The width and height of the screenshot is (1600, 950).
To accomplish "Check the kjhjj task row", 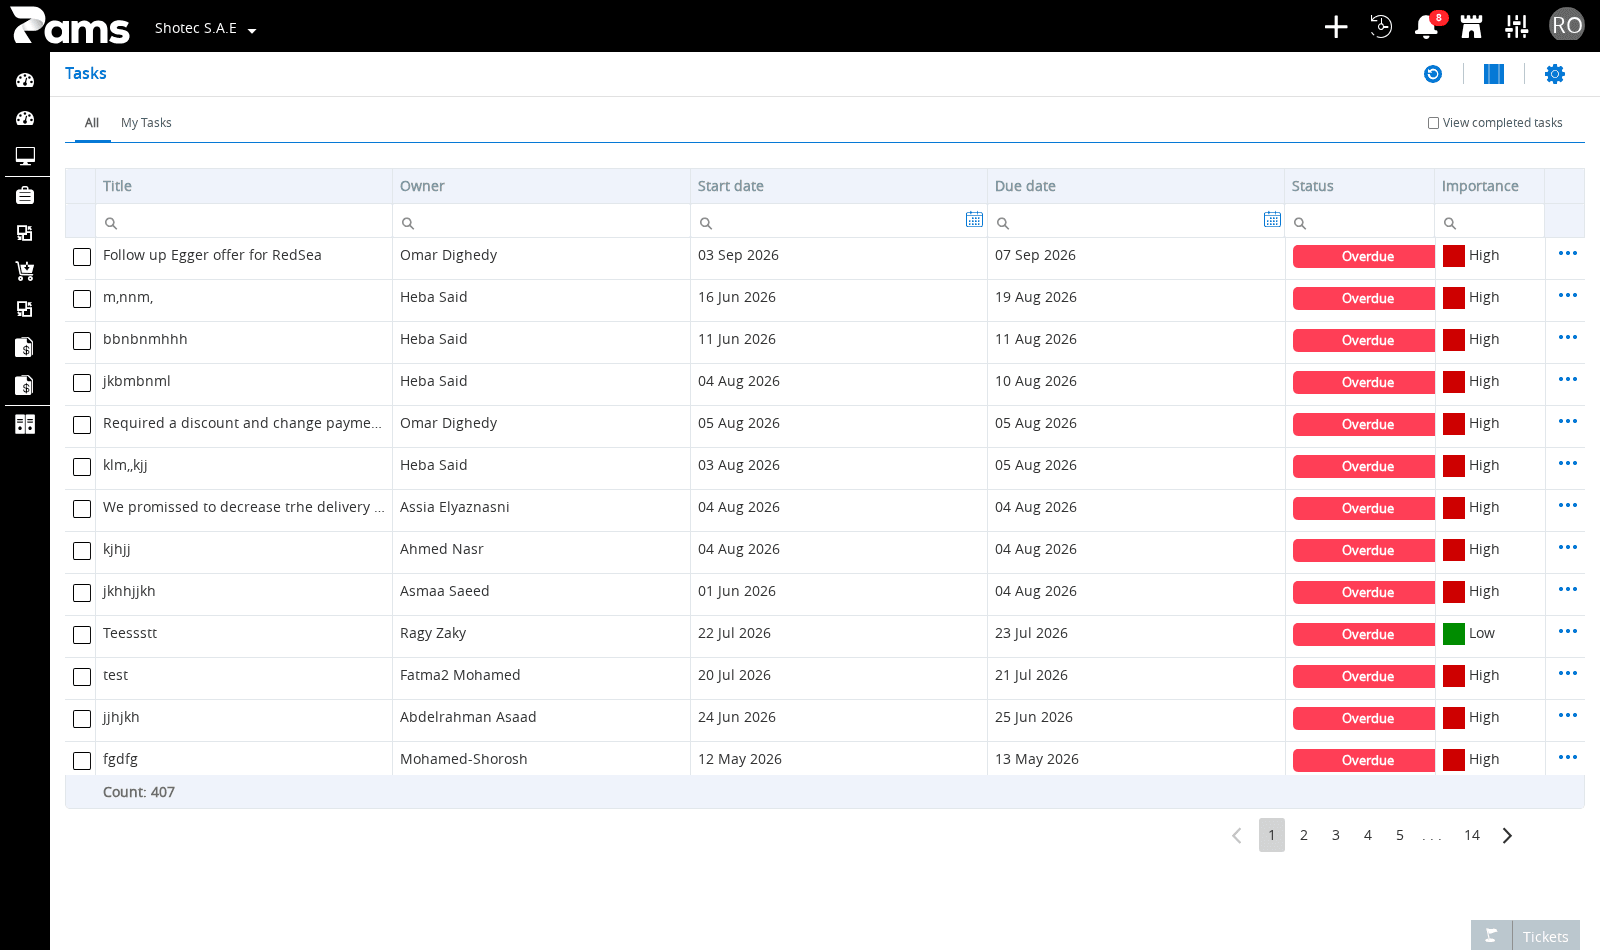I will 82,551.
